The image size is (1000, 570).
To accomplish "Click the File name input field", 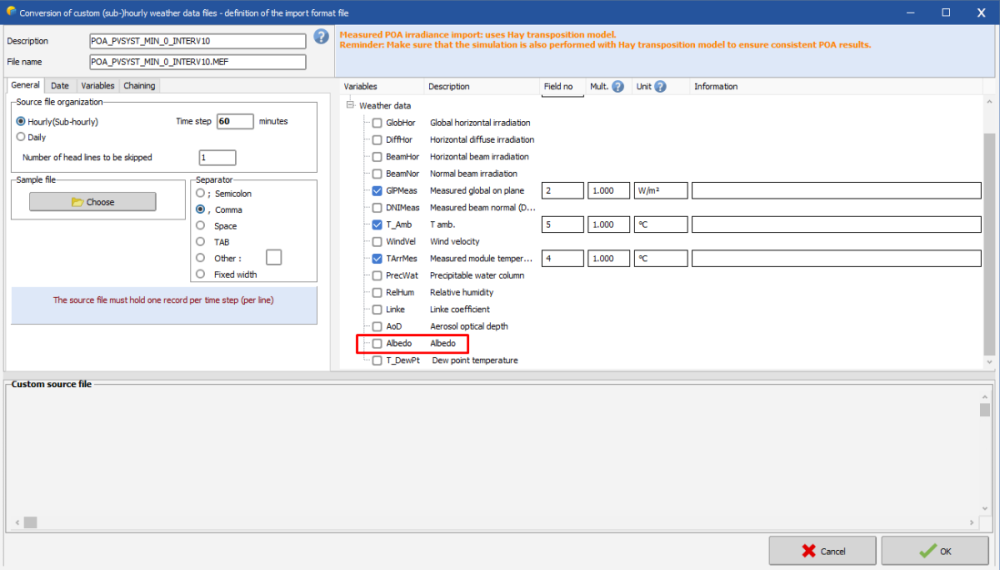I will 196,62.
